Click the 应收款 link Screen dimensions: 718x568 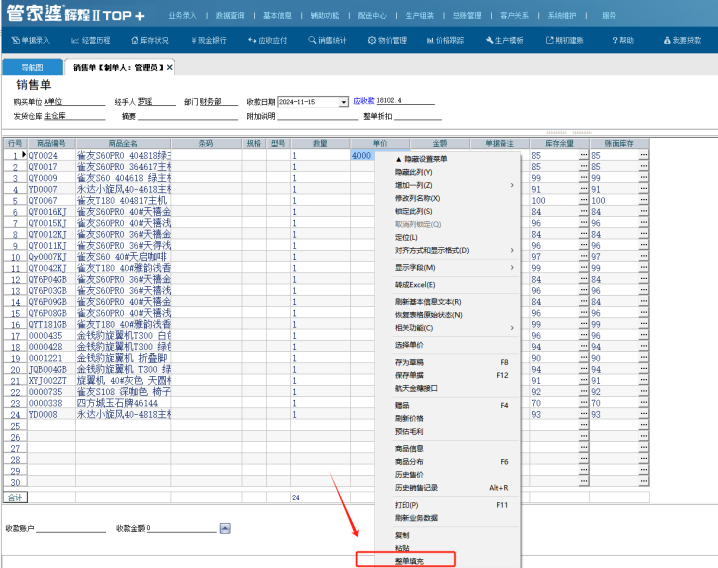coord(364,100)
